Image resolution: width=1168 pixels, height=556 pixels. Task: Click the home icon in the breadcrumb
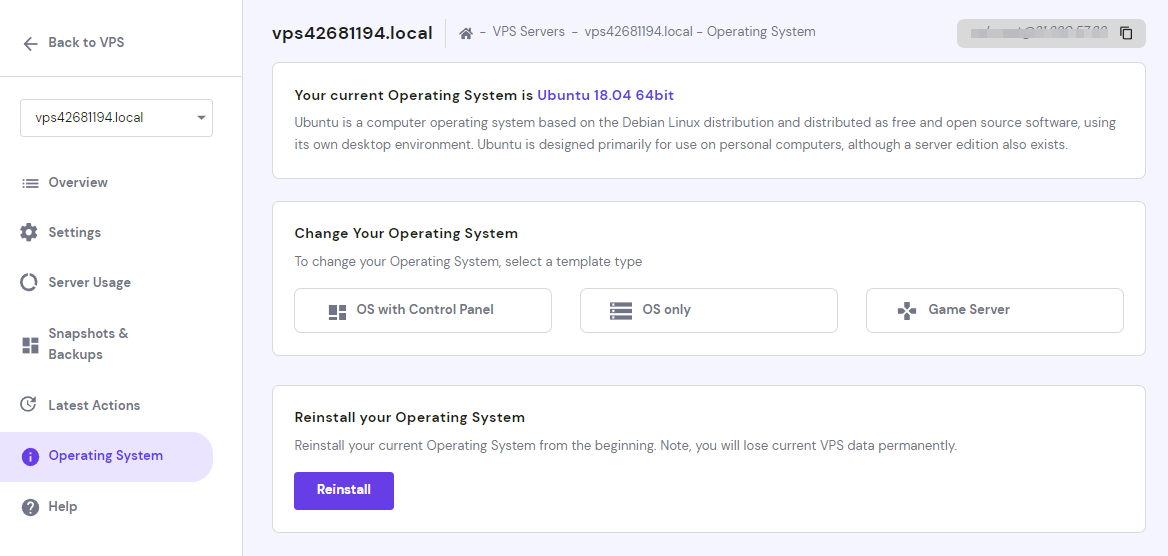466,33
